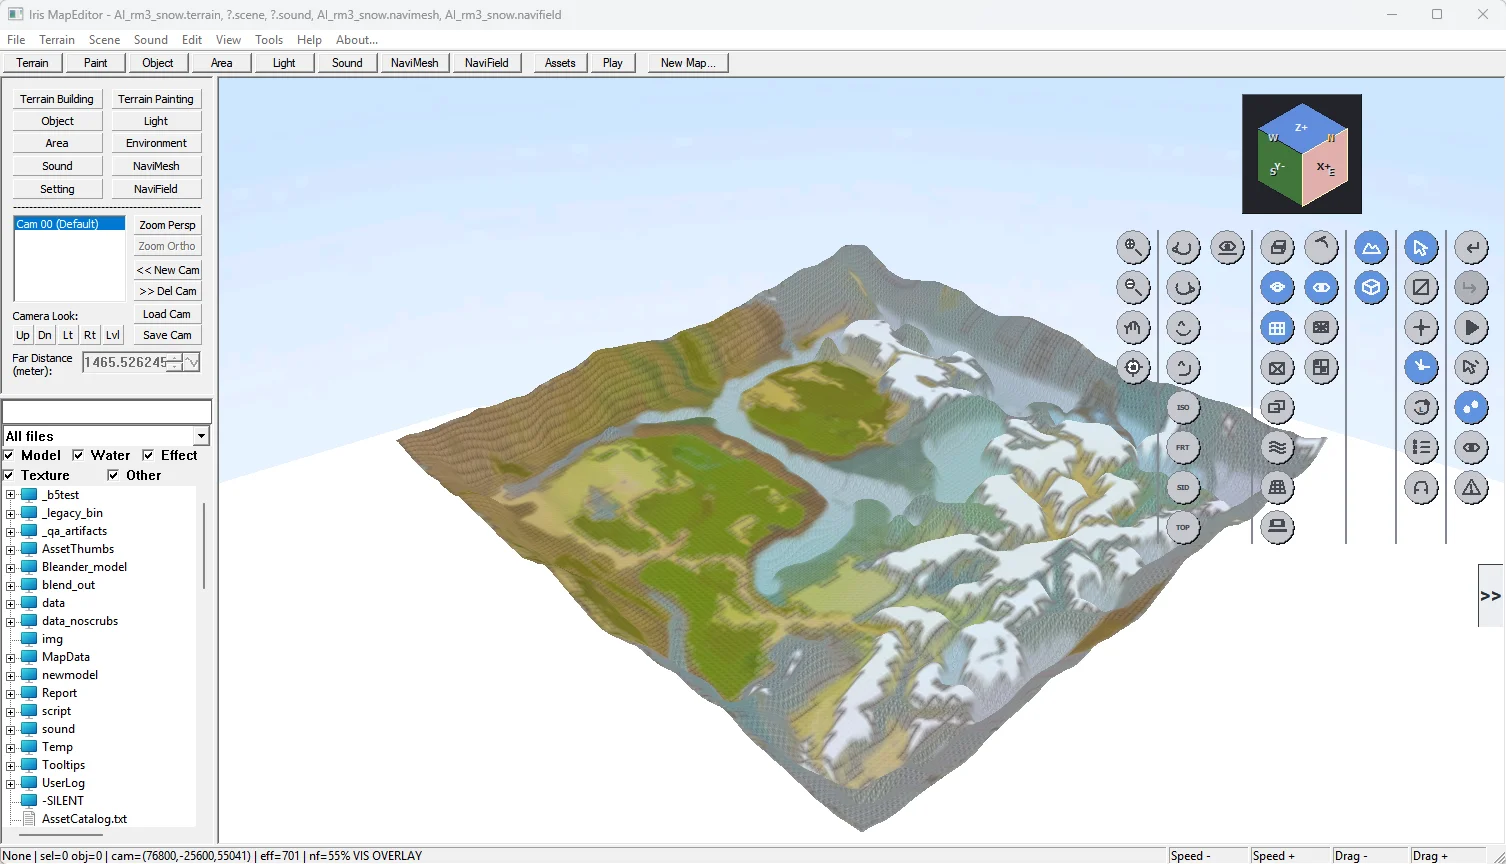Viewport: 1506px width, 864px height.
Task: Toggle the blue 3D cube object icon
Action: 1371,288
